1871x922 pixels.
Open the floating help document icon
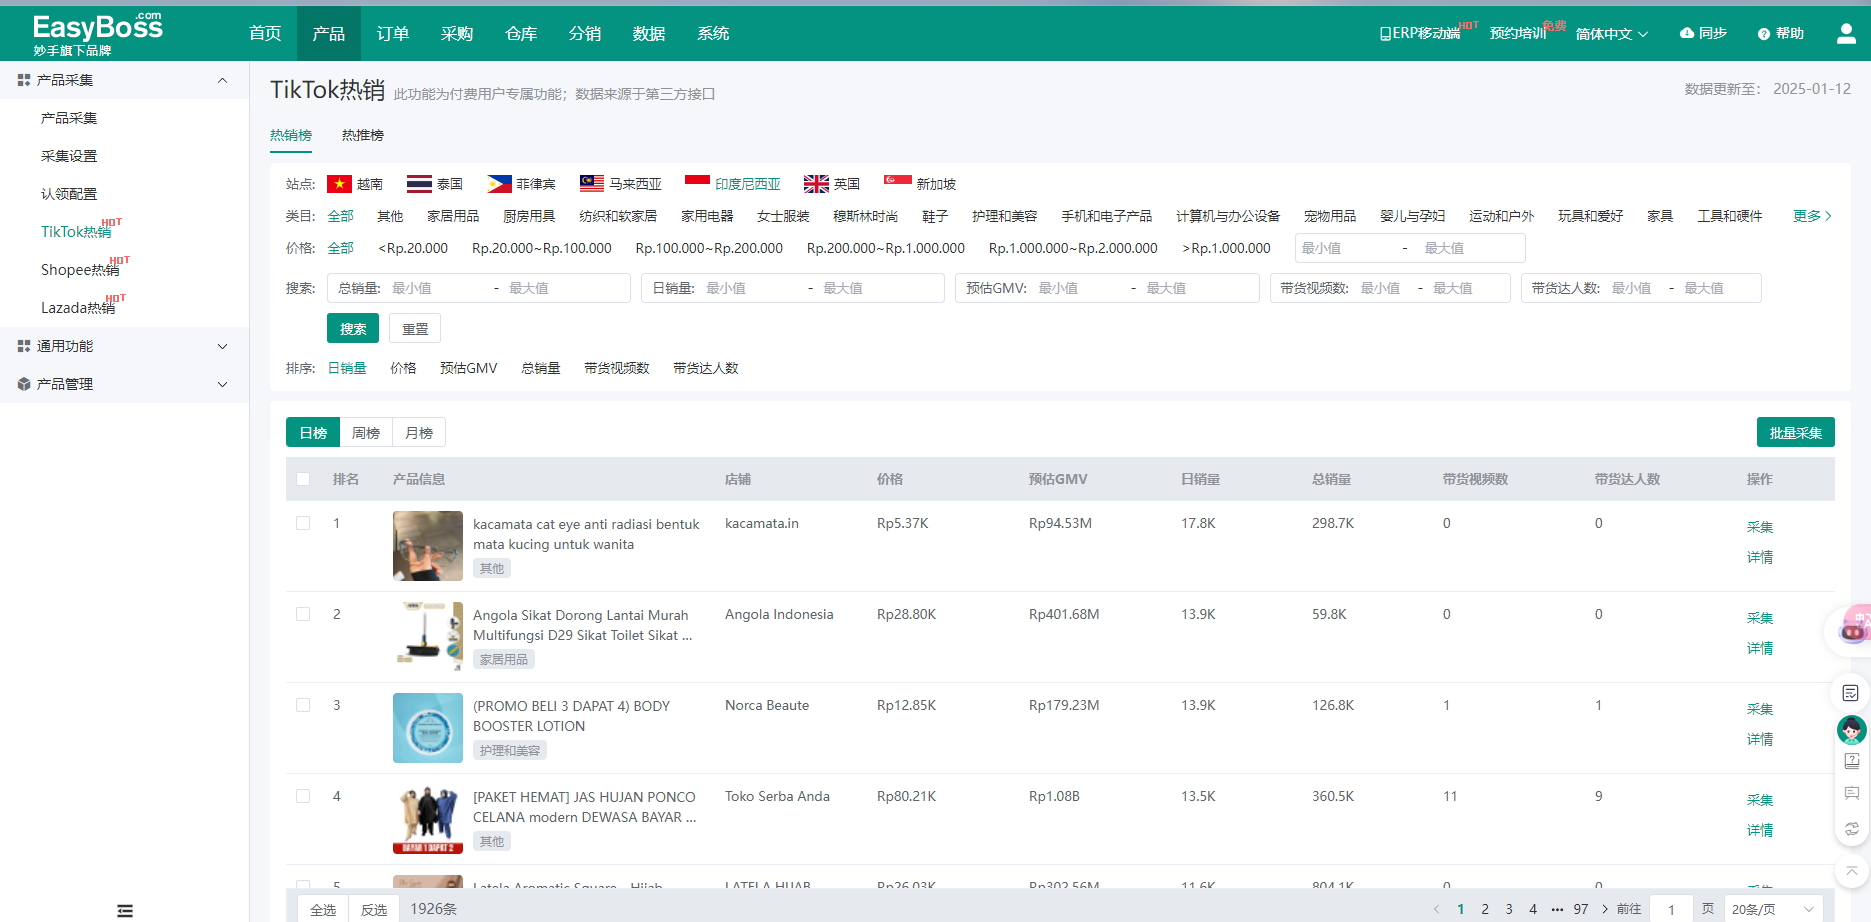tap(1851, 761)
